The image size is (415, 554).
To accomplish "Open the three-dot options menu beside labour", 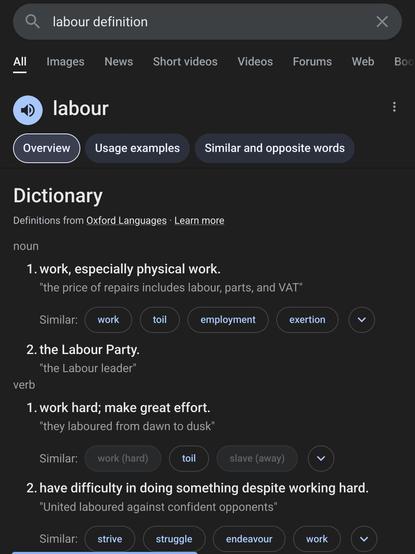I will tap(394, 107).
